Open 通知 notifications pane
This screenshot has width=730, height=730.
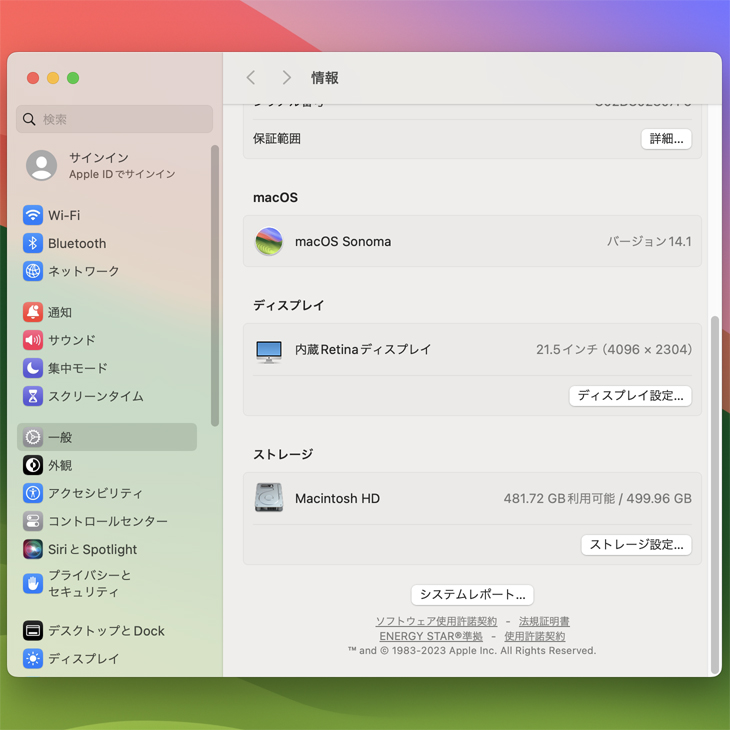point(60,312)
